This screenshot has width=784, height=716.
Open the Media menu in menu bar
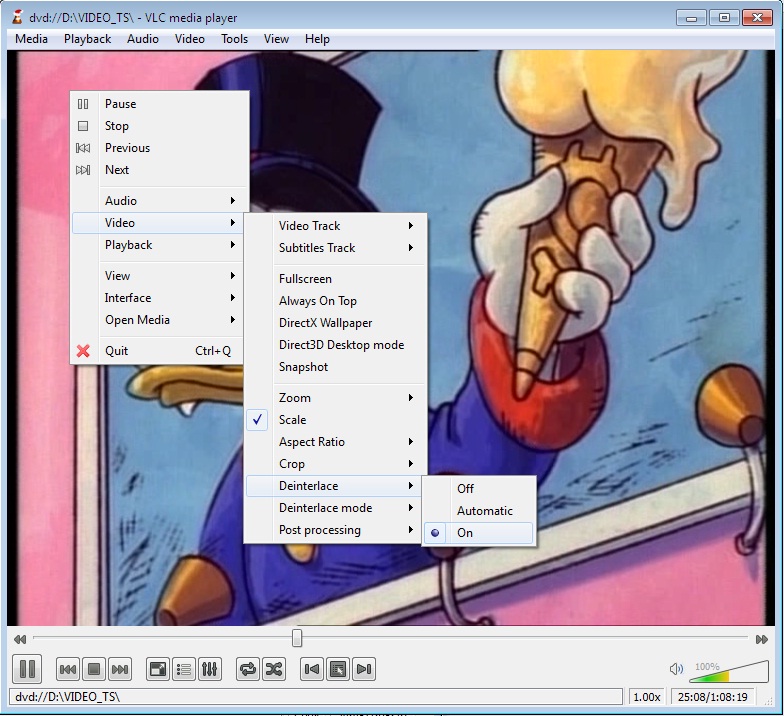tap(32, 39)
